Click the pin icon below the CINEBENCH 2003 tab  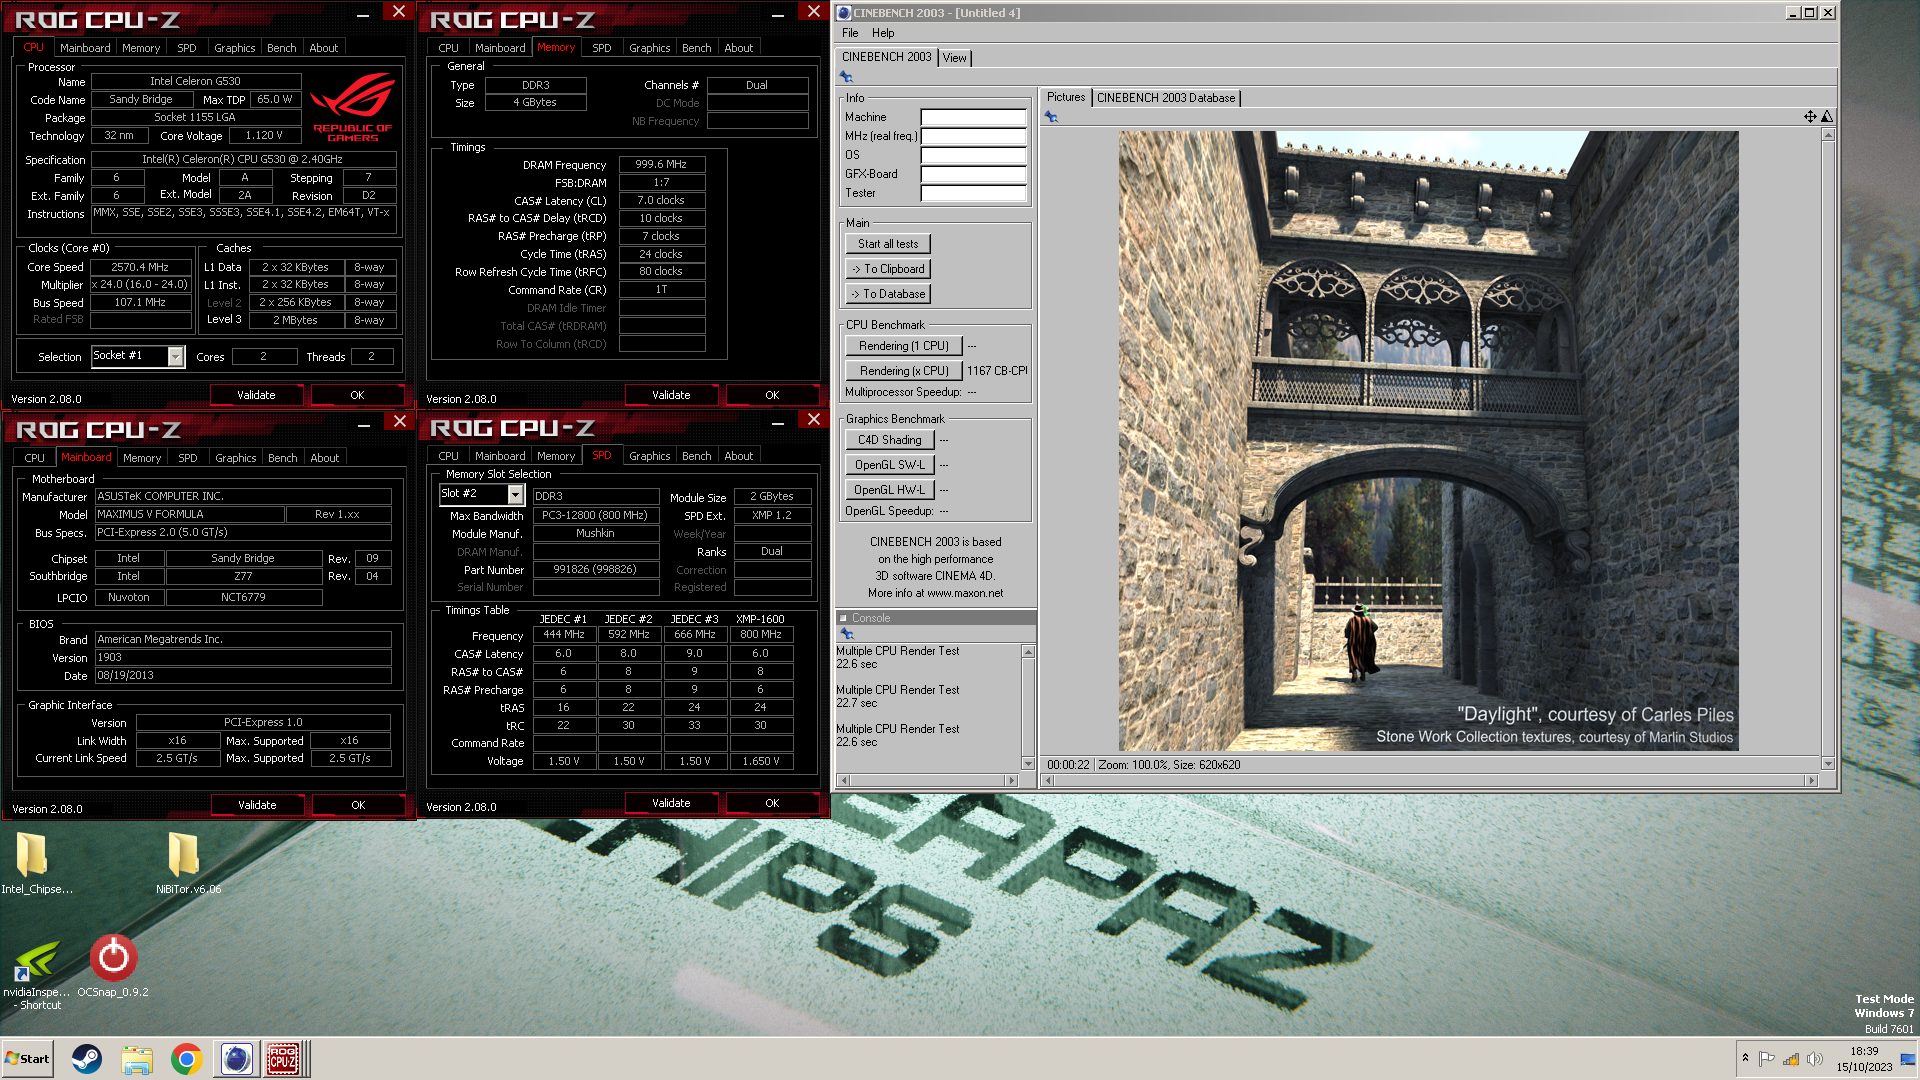[x=846, y=77]
